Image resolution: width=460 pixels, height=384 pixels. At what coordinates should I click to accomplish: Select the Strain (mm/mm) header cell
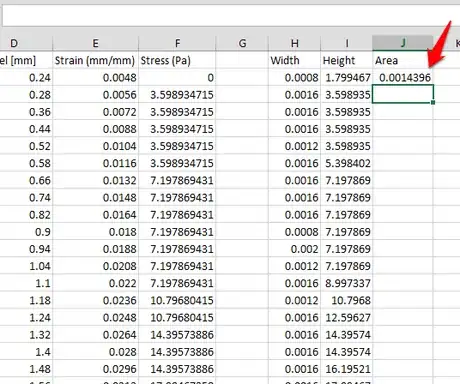click(x=95, y=60)
